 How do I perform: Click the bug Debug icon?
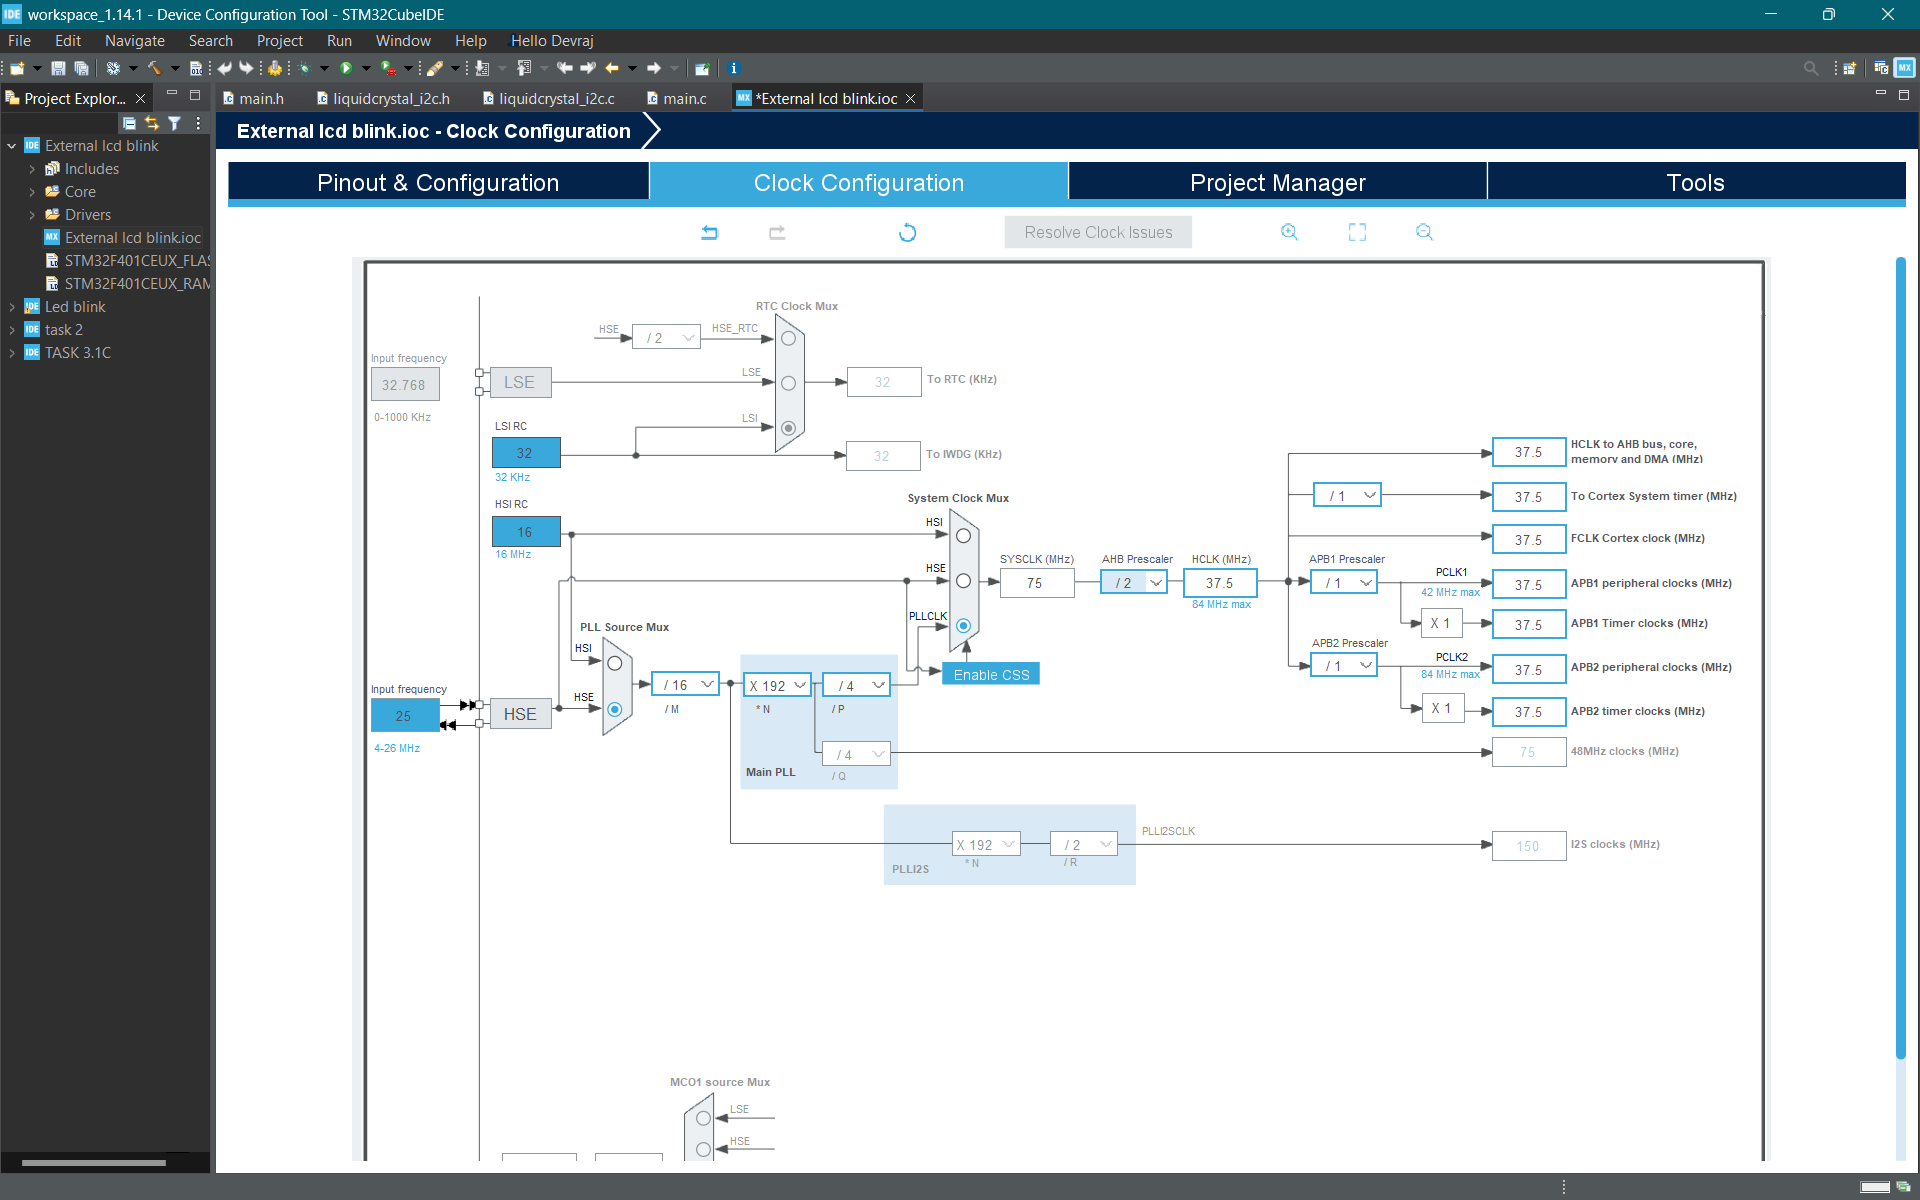(304, 68)
